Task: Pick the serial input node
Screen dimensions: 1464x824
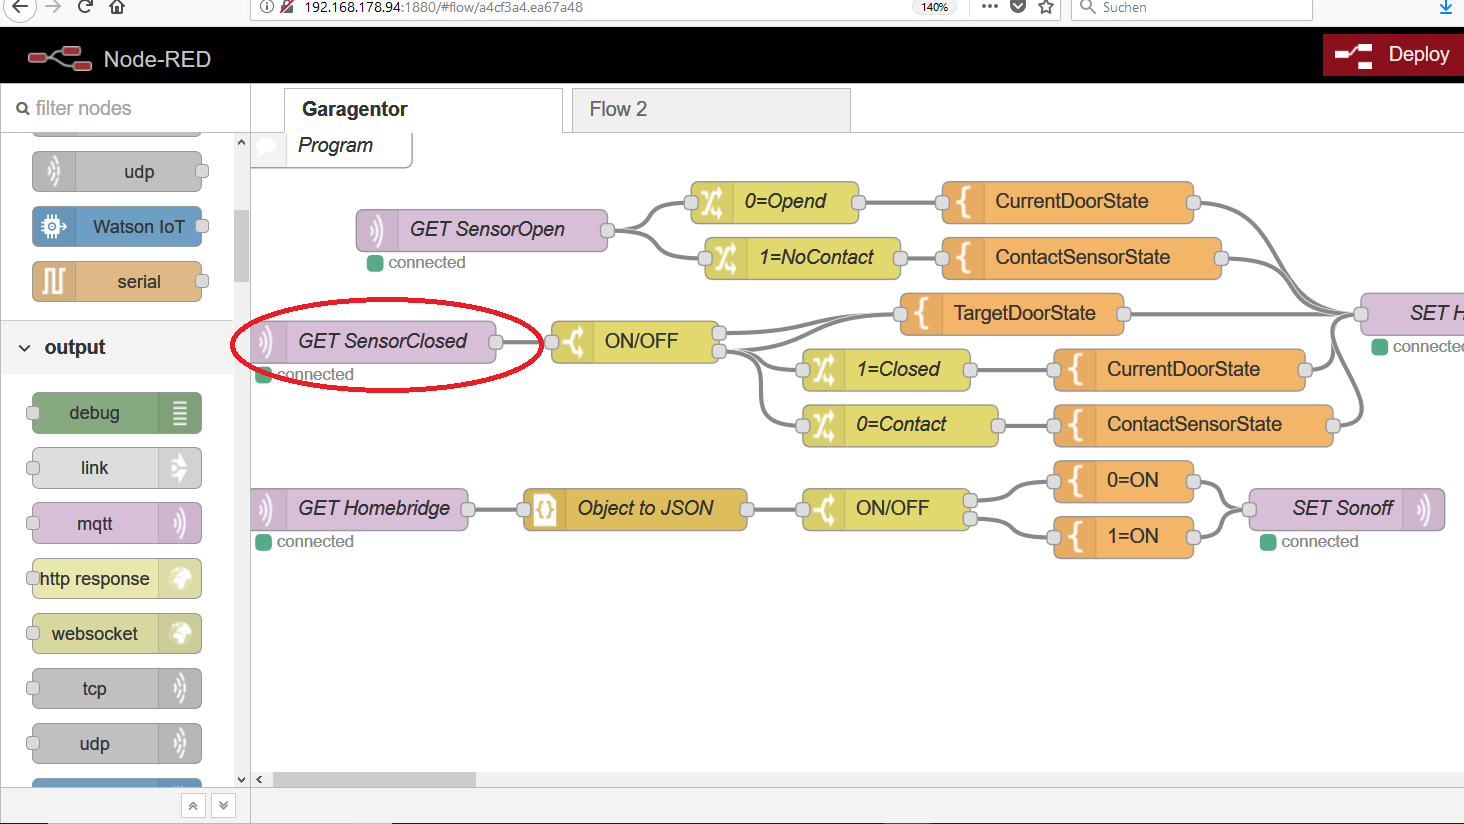Action: point(117,282)
